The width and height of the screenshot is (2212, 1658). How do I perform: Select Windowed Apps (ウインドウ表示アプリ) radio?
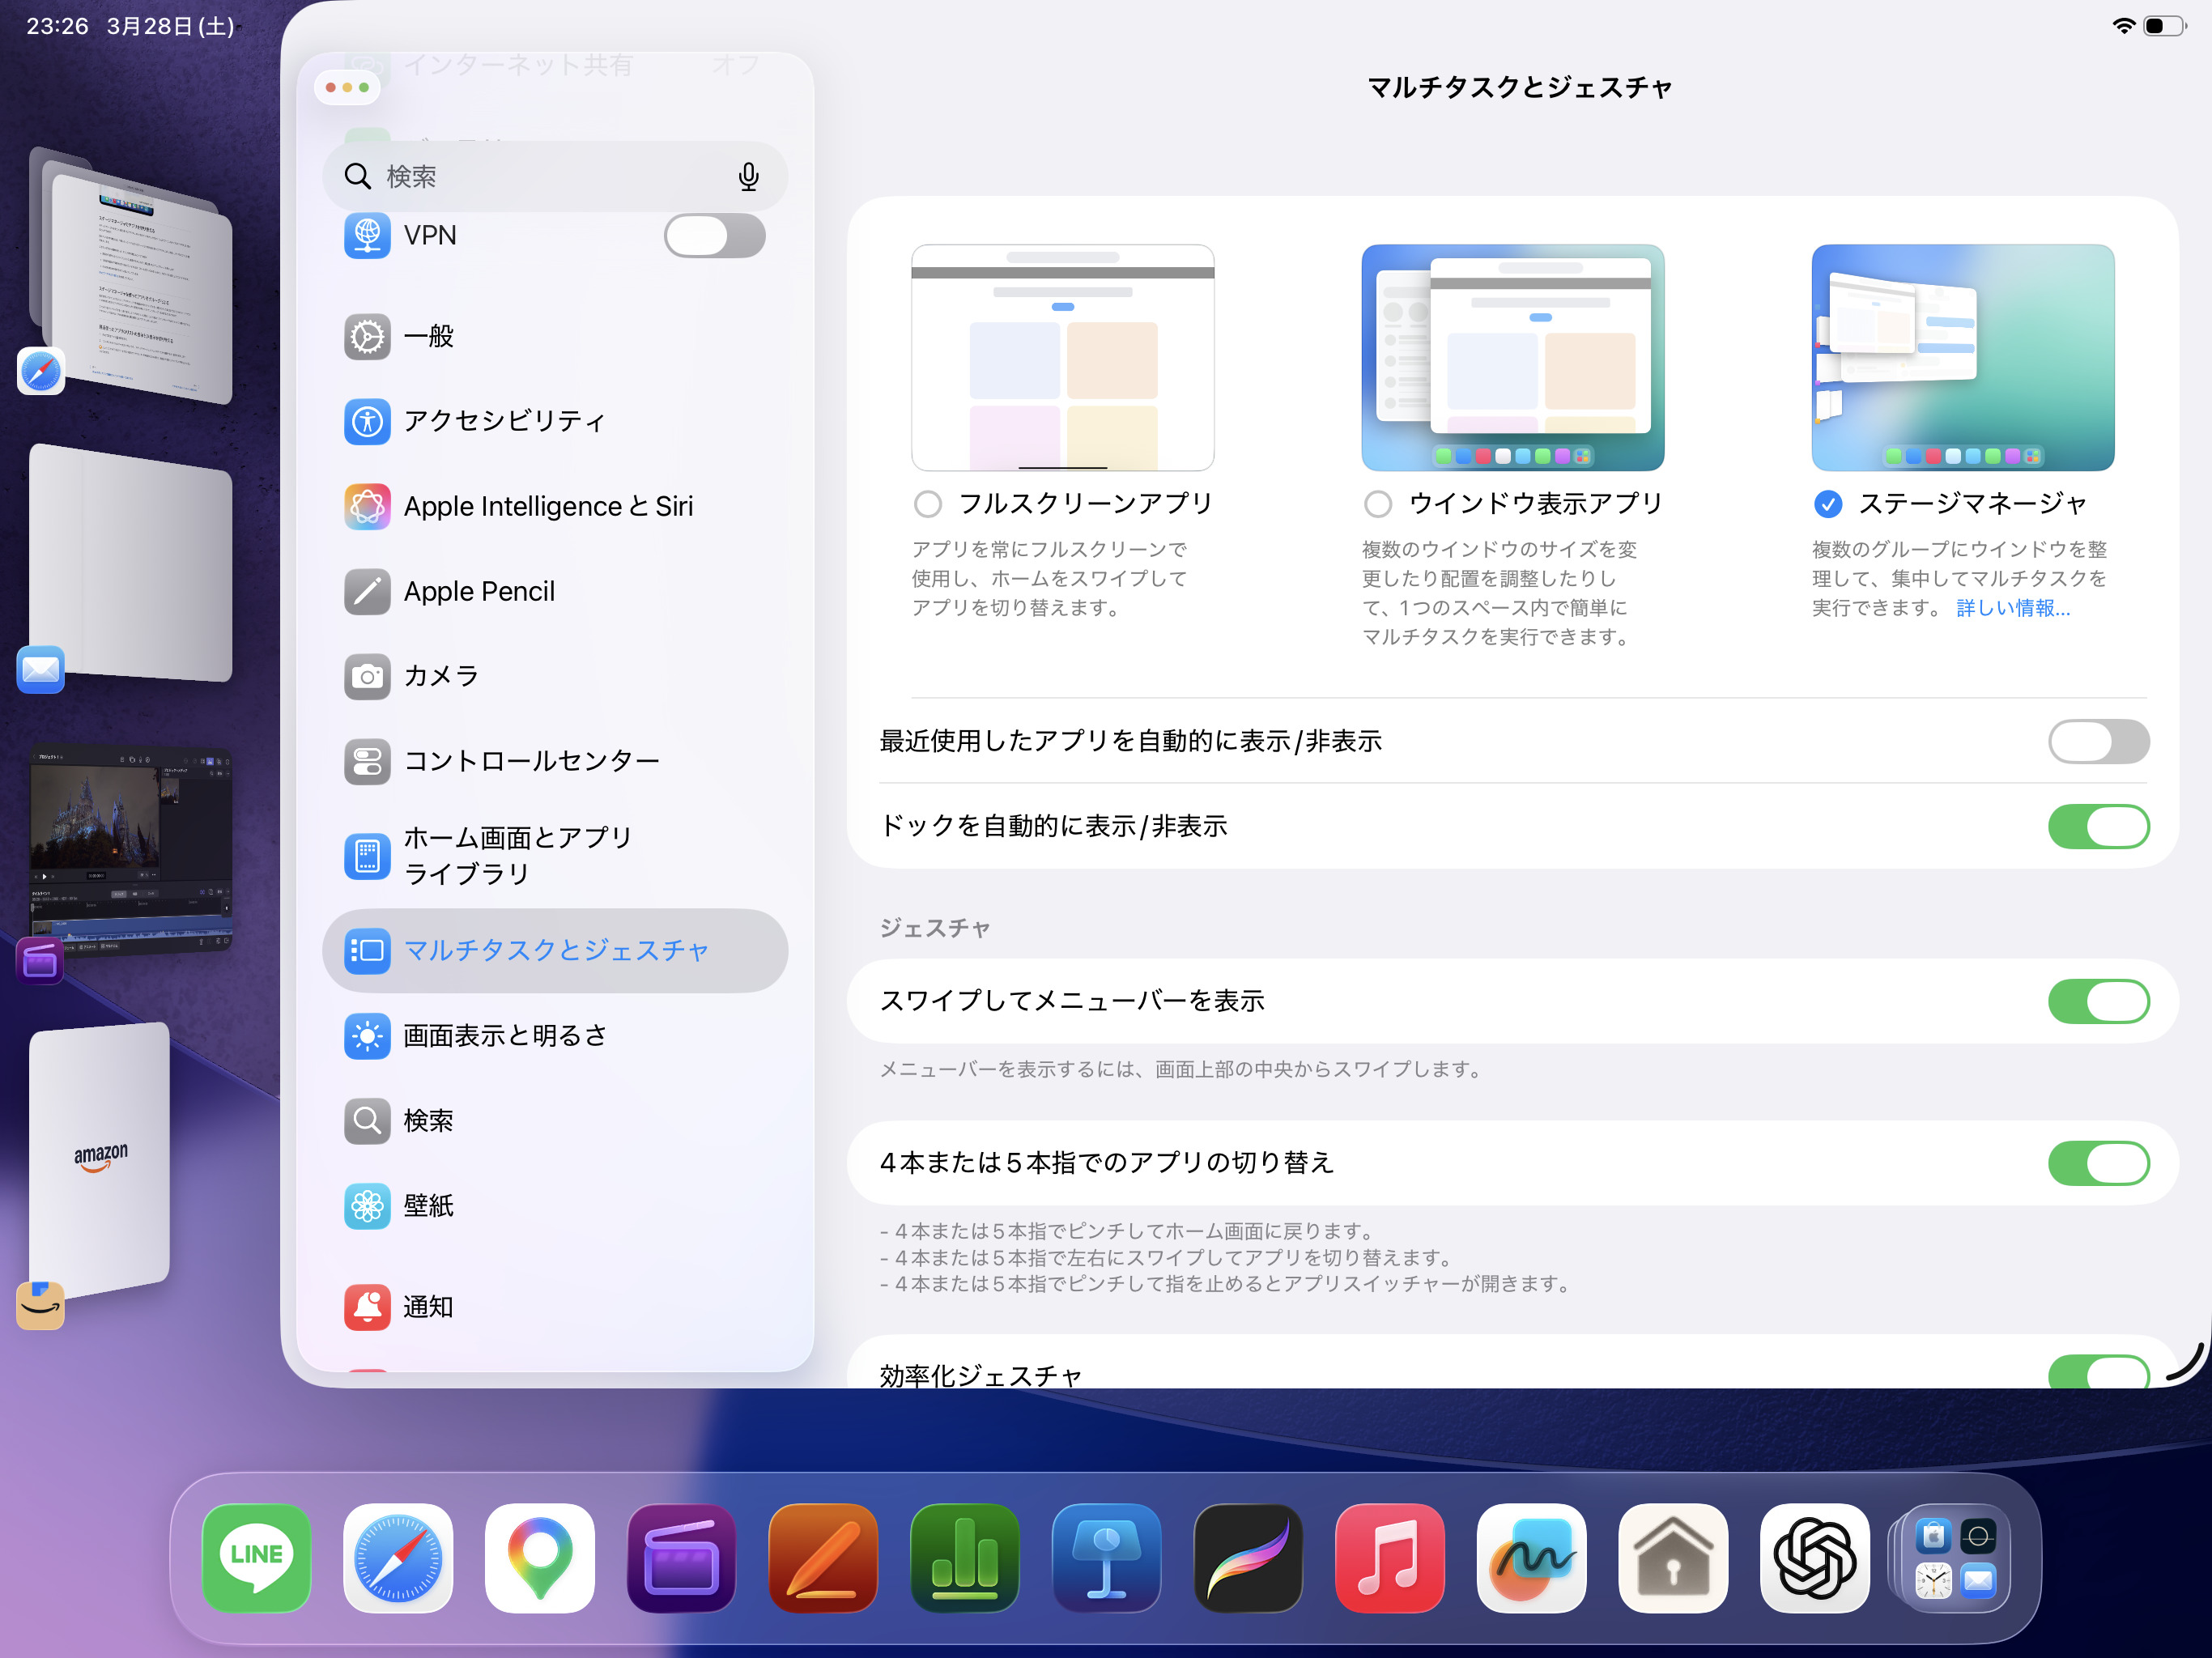click(1378, 504)
